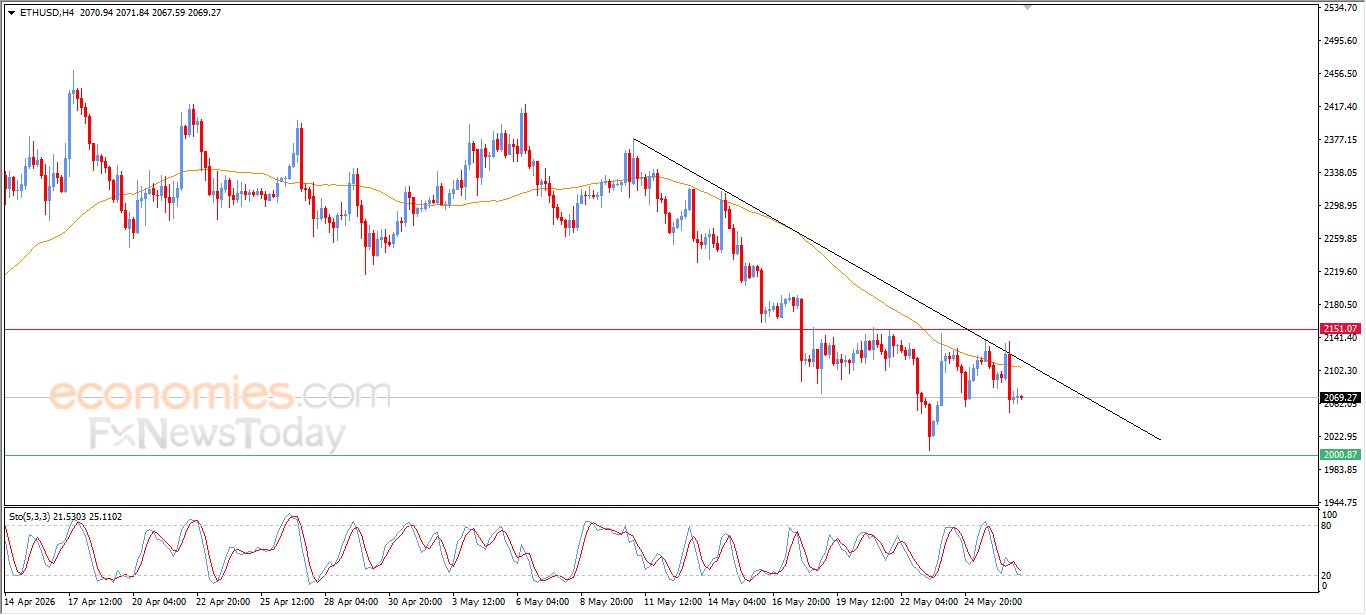Click the 16 May 20:00 time label
The width and height of the screenshot is (1366, 615).
coord(799,602)
